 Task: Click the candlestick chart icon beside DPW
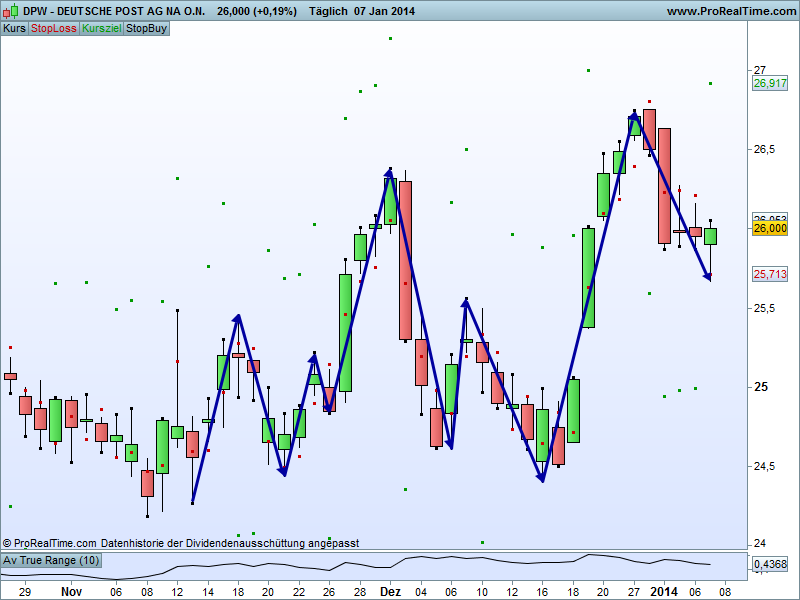point(11,11)
